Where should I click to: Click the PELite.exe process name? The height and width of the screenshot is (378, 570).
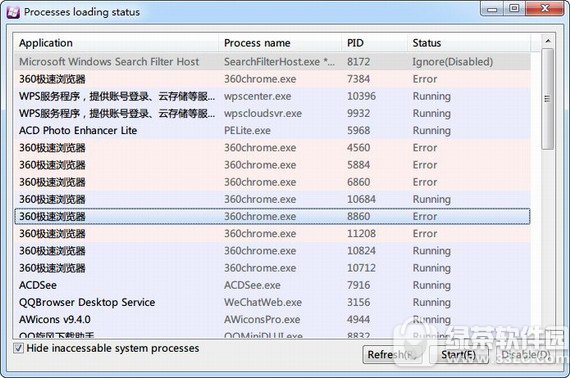click(x=247, y=130)
